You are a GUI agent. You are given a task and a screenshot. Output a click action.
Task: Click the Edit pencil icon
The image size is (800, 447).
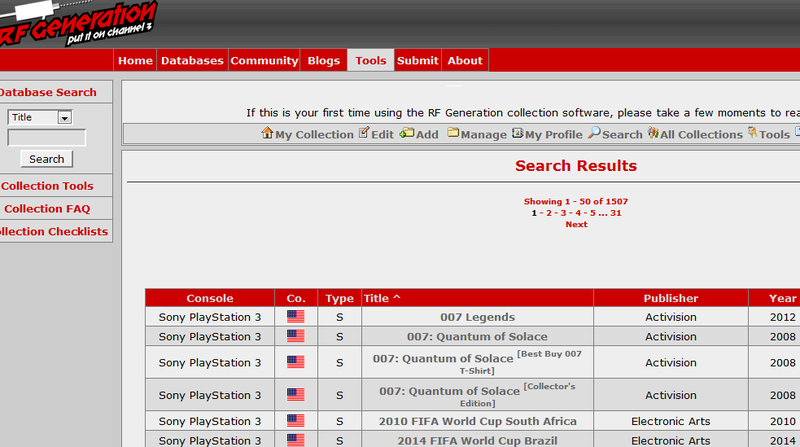pyautogui.click(x=363, y=133)
